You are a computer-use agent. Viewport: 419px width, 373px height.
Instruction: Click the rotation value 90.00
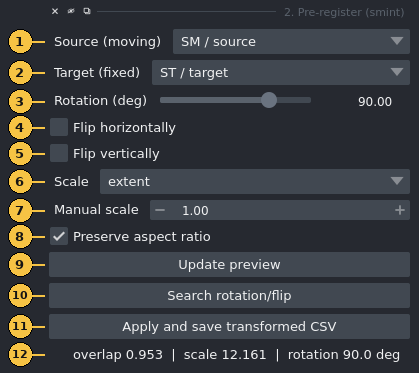pyautogui.click(x=375, y=102)
